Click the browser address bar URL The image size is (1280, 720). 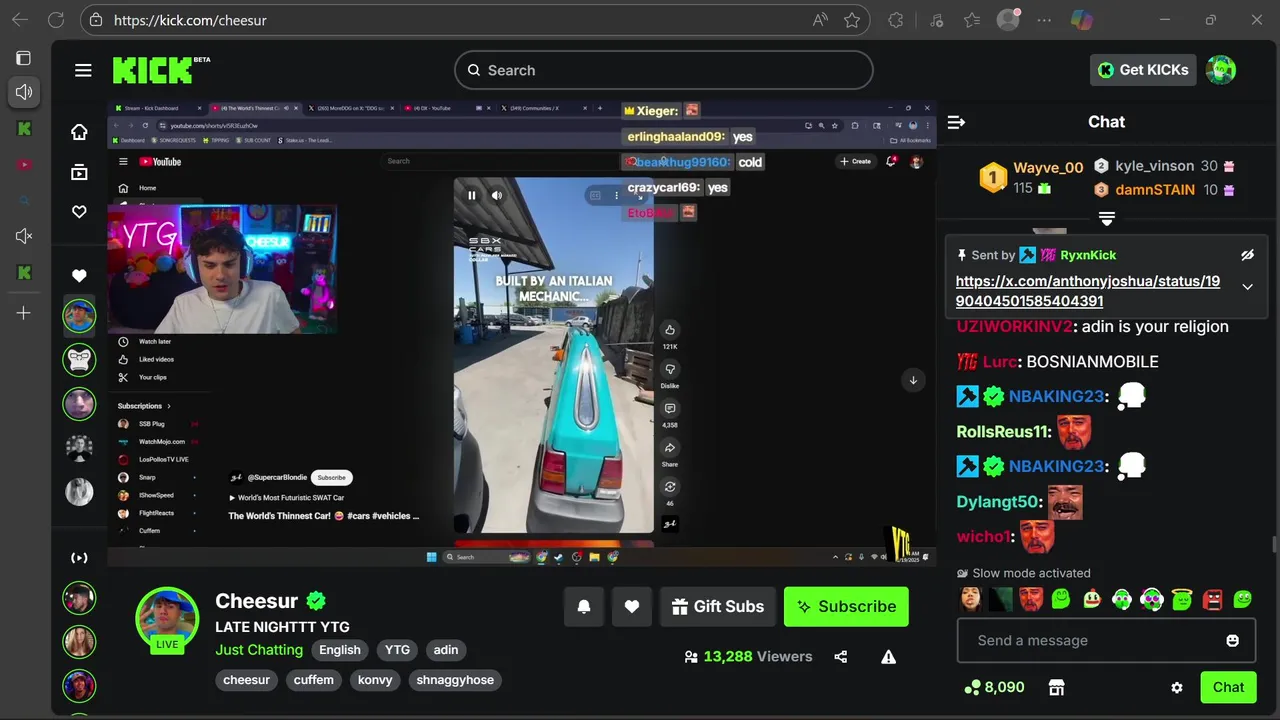click(190, 20)
